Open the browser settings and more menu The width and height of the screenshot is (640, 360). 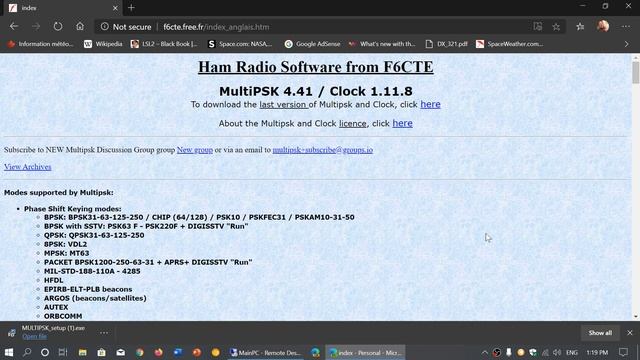626,27
